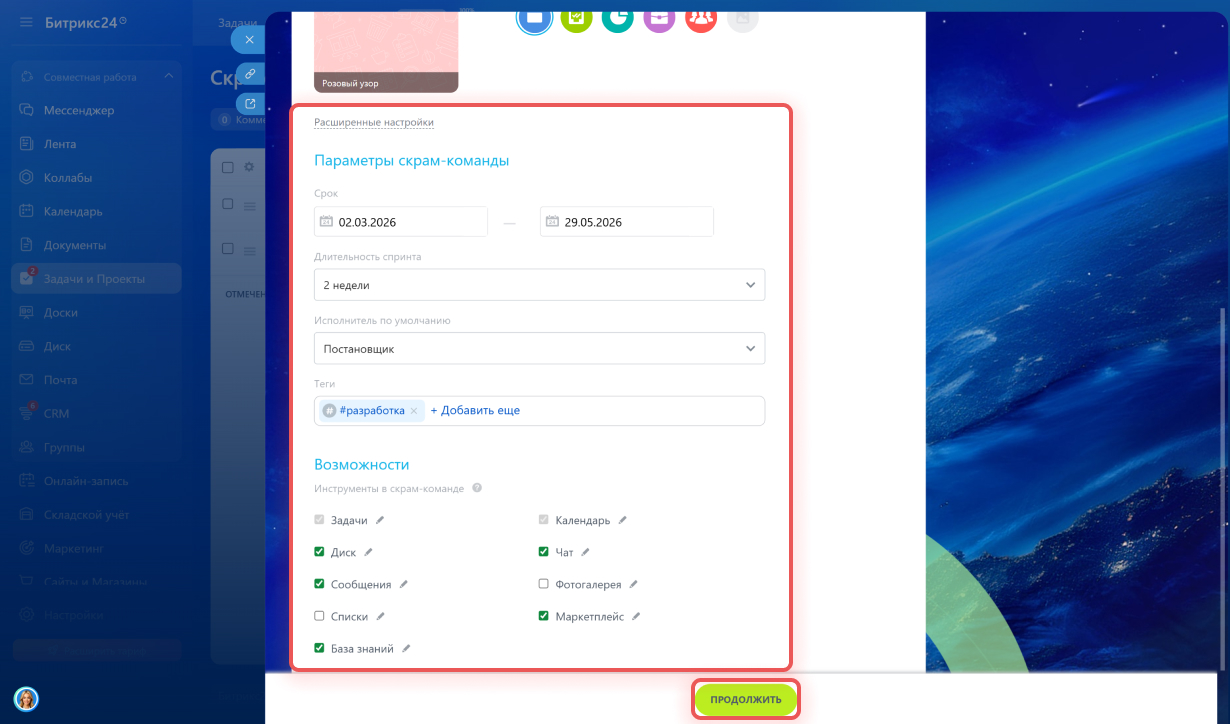Click the help question mark near Инструменты в скрам-команде
Image resolution: width=1230 pixels, height=724 pixels.
pos(477,488)
